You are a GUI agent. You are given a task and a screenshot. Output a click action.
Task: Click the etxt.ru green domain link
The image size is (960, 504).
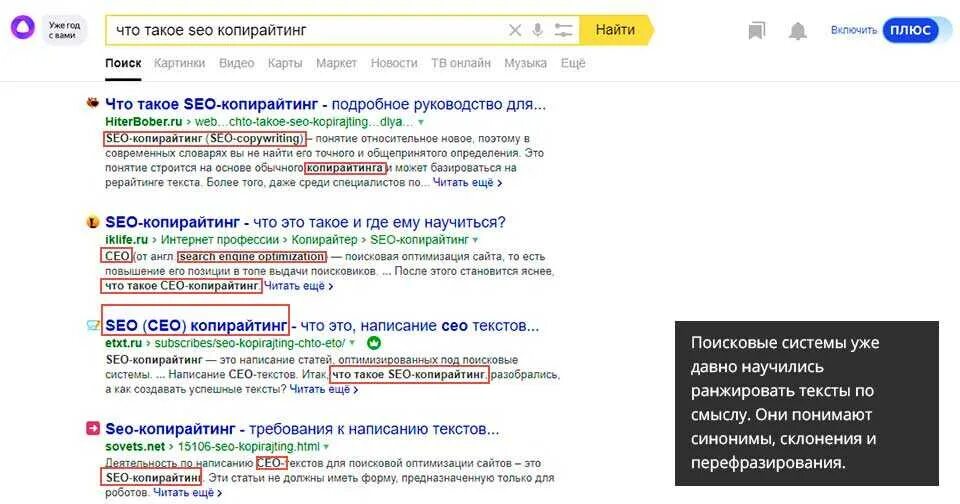click(x=124, y=343)
